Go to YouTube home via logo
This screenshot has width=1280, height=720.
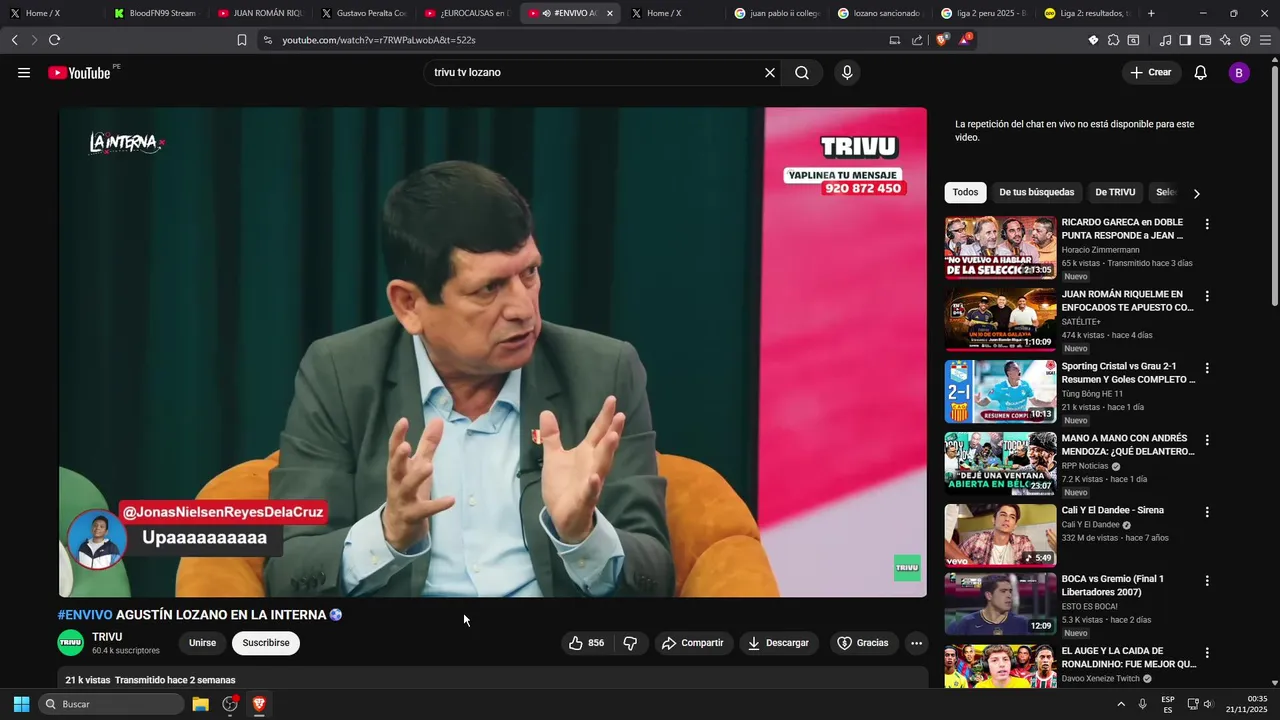pos(79,73)
